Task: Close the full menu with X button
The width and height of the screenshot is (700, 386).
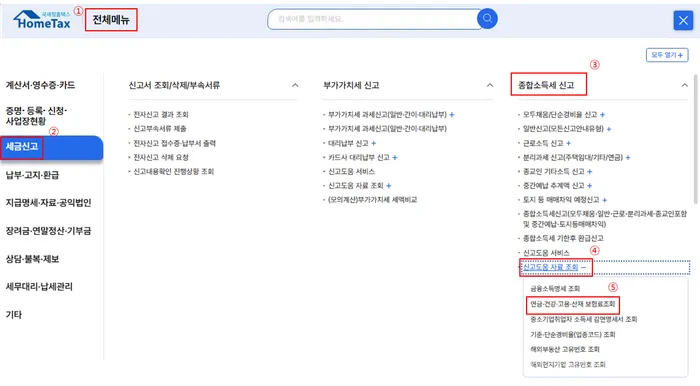Action: (x=683, y=21)
